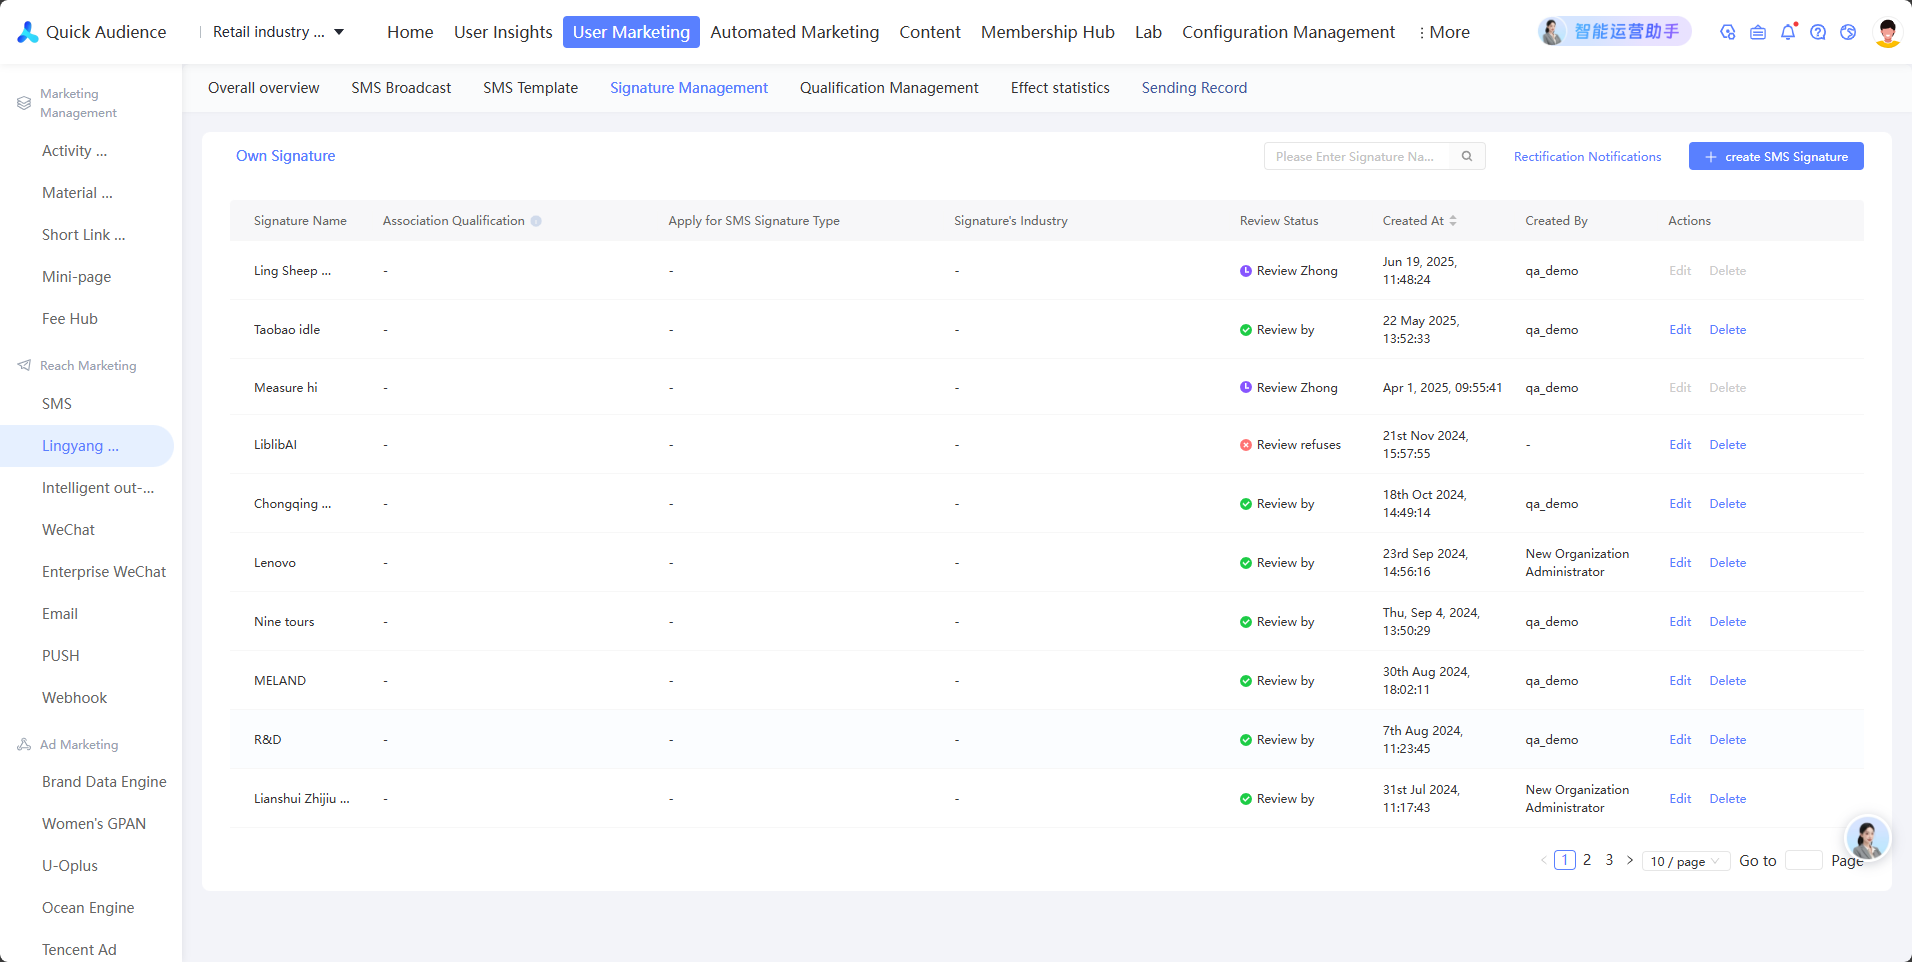Screen dimensions: 1912x962
Task: Open the 10 / page size dropdown
Action: click(1686, 861)
